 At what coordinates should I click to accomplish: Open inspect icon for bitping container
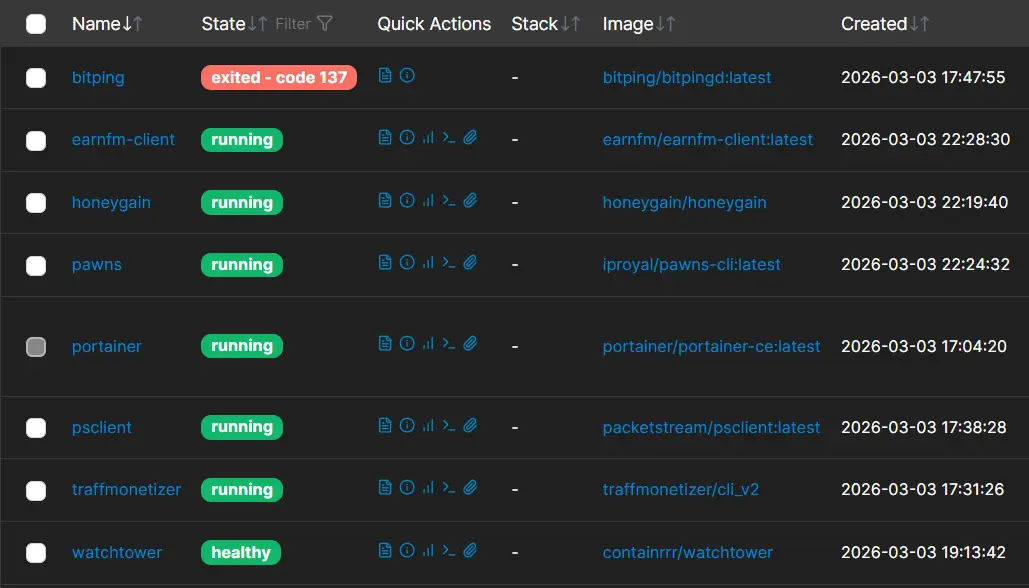pos(407,75)
